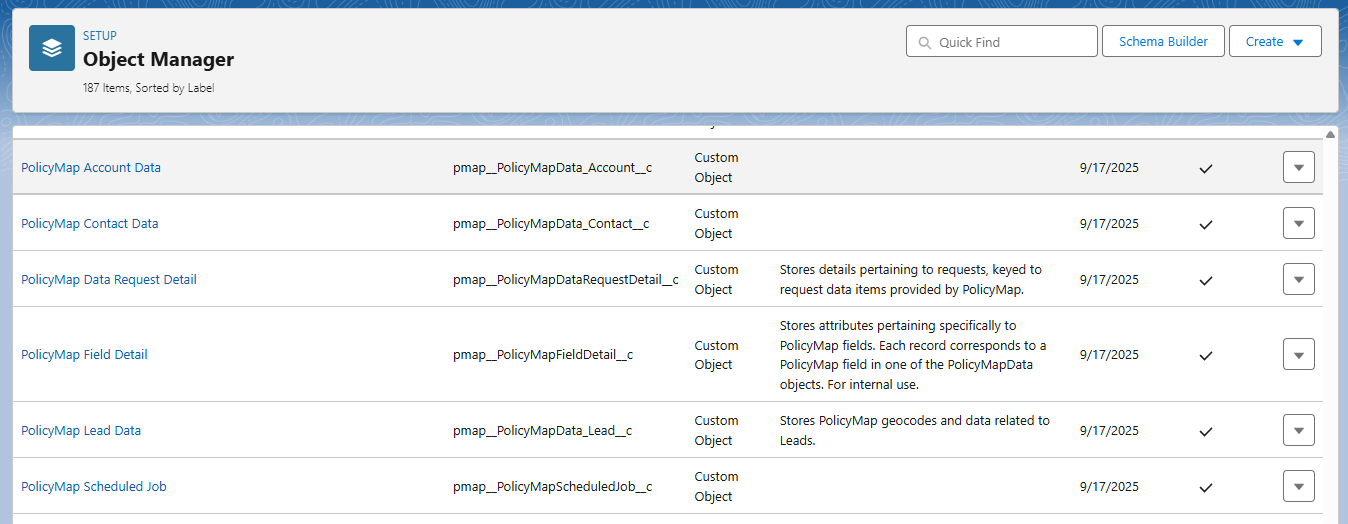
Task: Open row actions for PolicyMap Data Request Detail
Action: [x=1298, y=280]
